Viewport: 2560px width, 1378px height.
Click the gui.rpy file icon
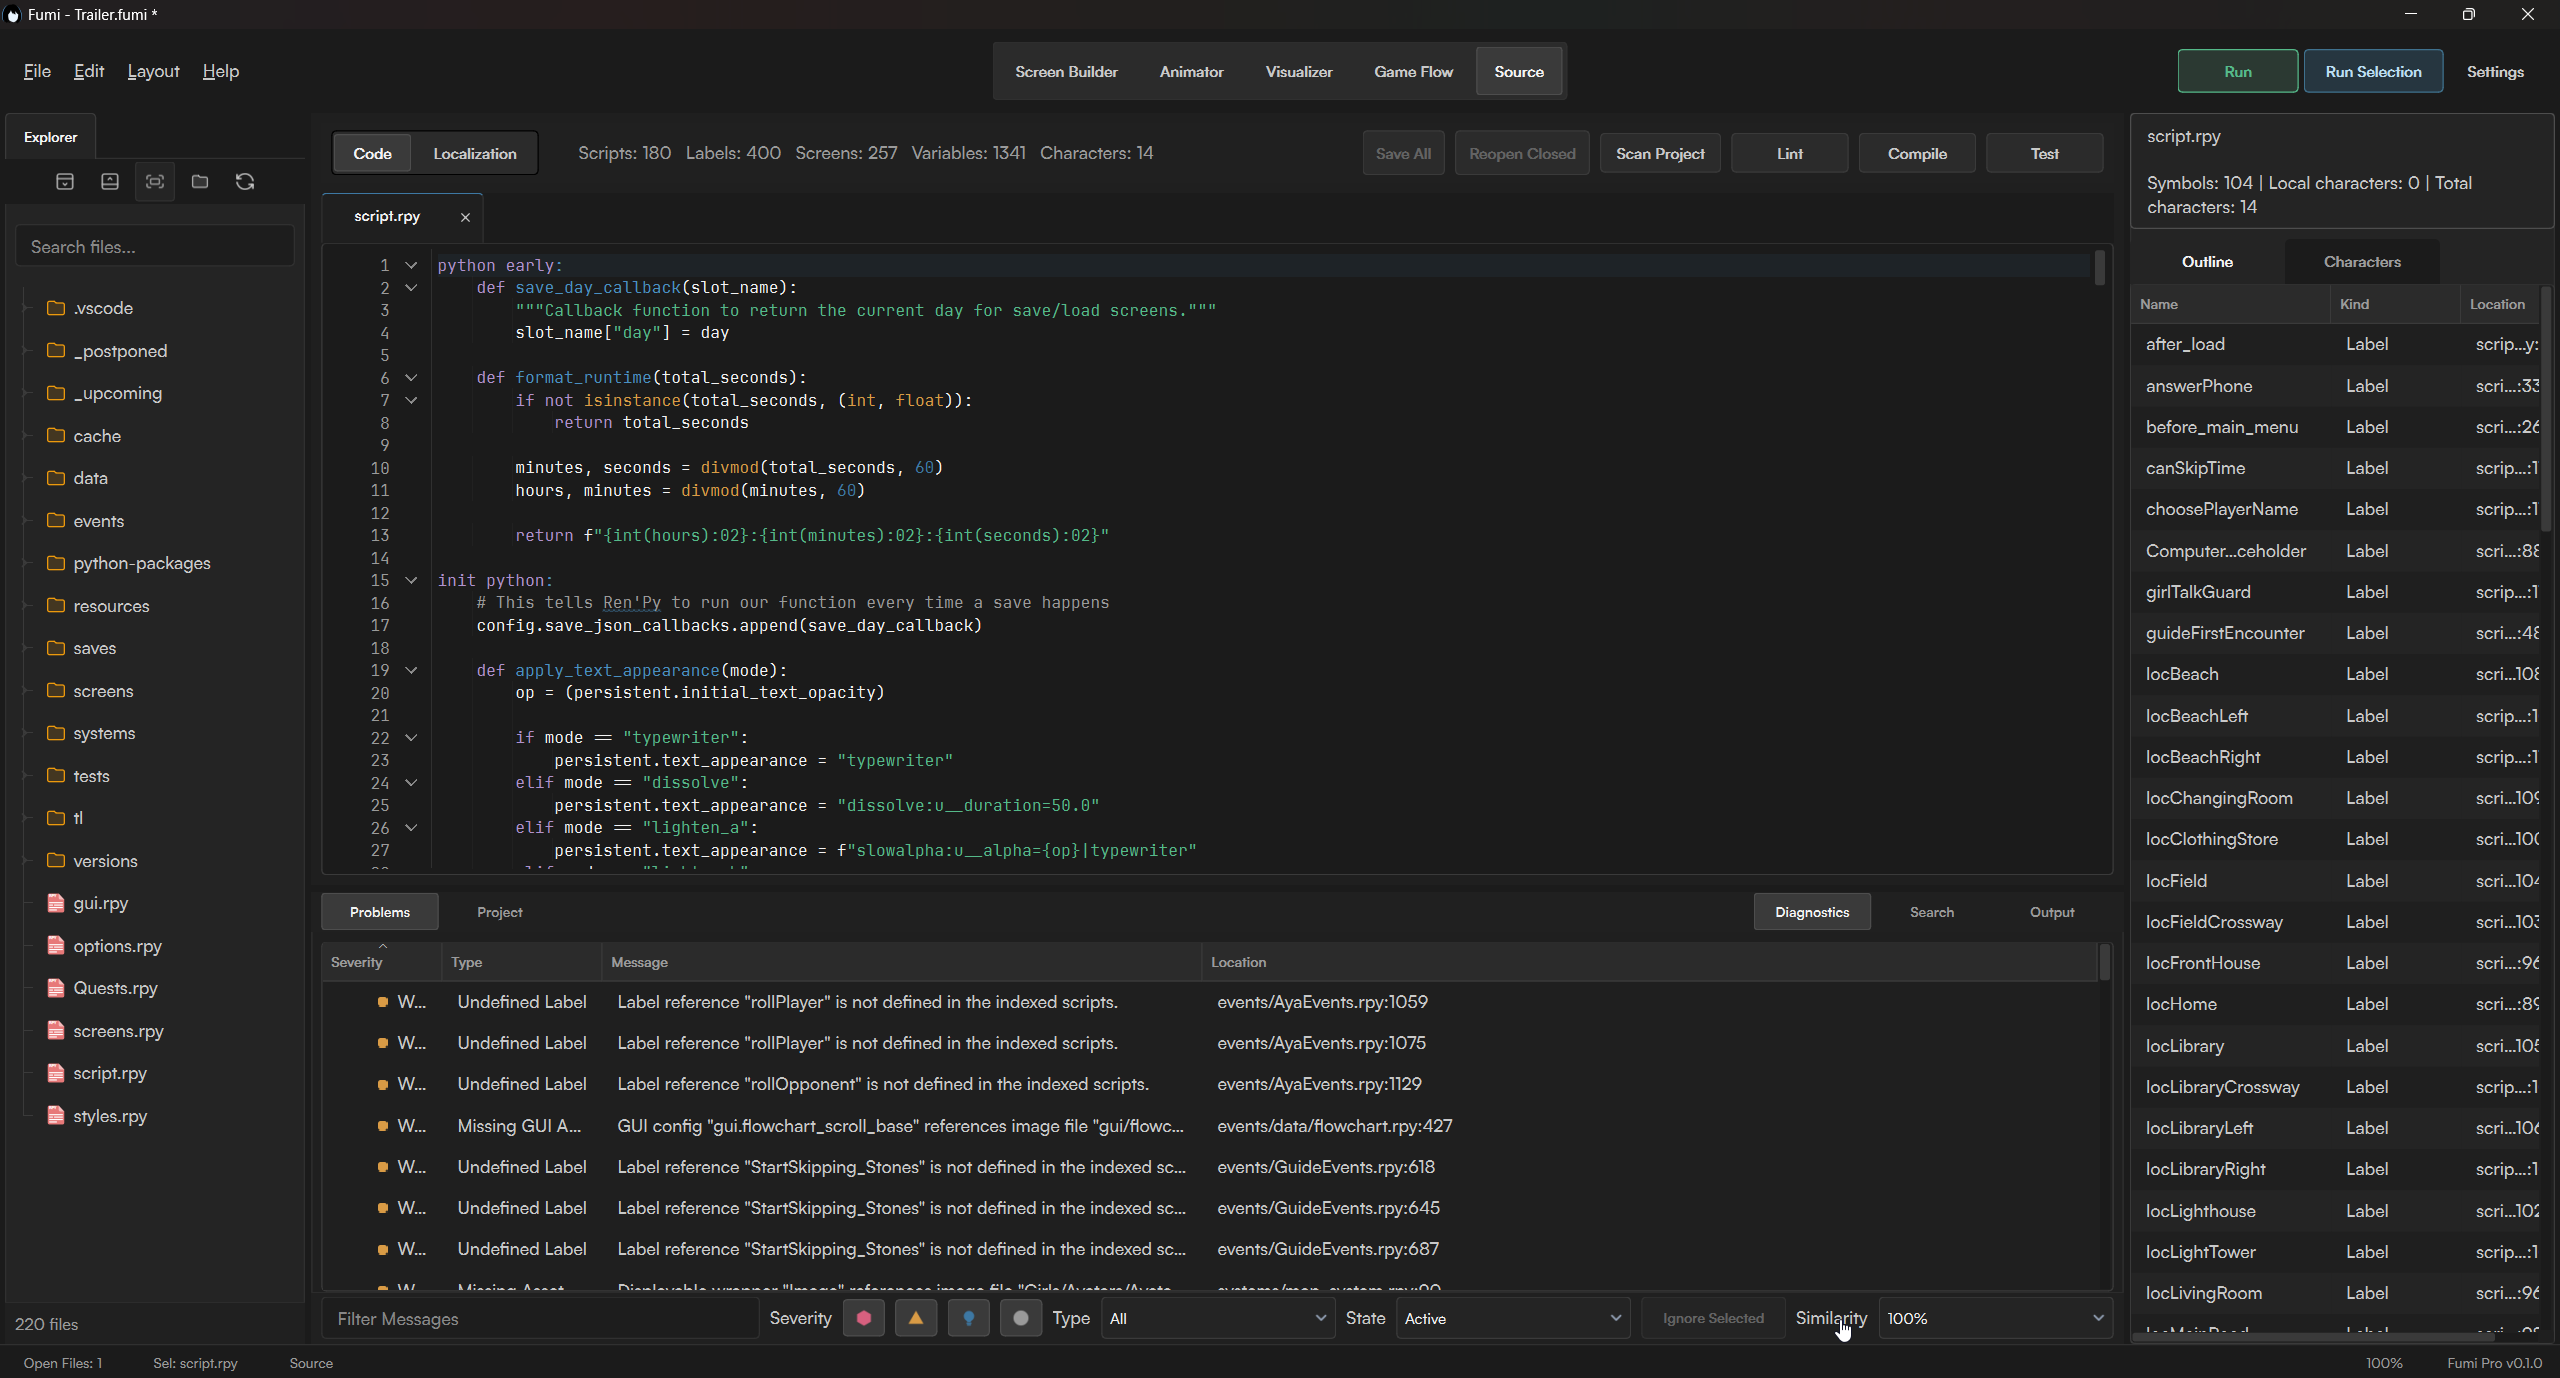(56, 903)
